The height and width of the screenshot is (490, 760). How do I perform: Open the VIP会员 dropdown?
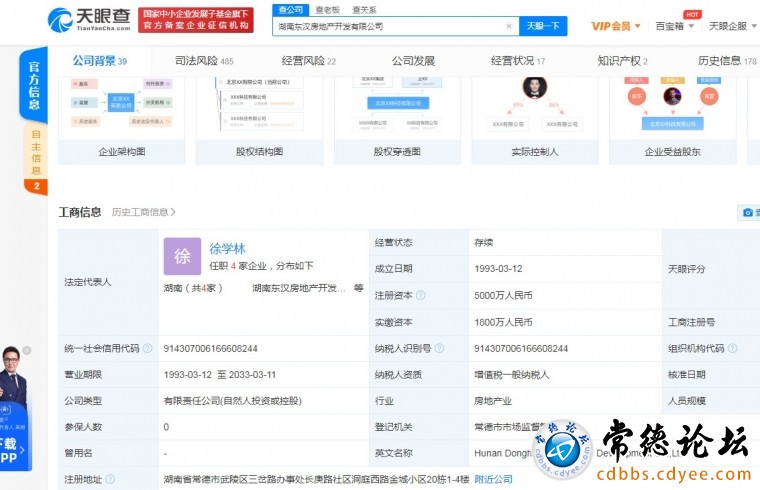tap(616, 26)
